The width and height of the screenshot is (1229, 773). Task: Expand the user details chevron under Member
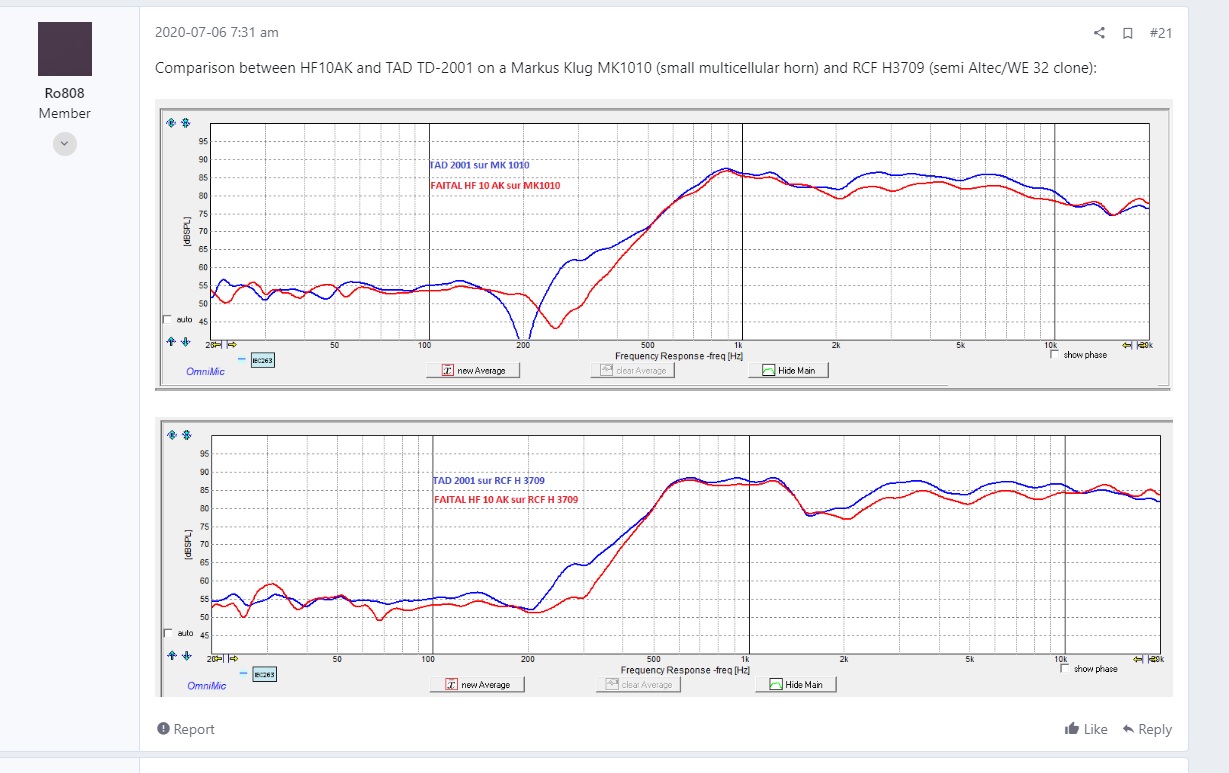[x=65, y=143]
